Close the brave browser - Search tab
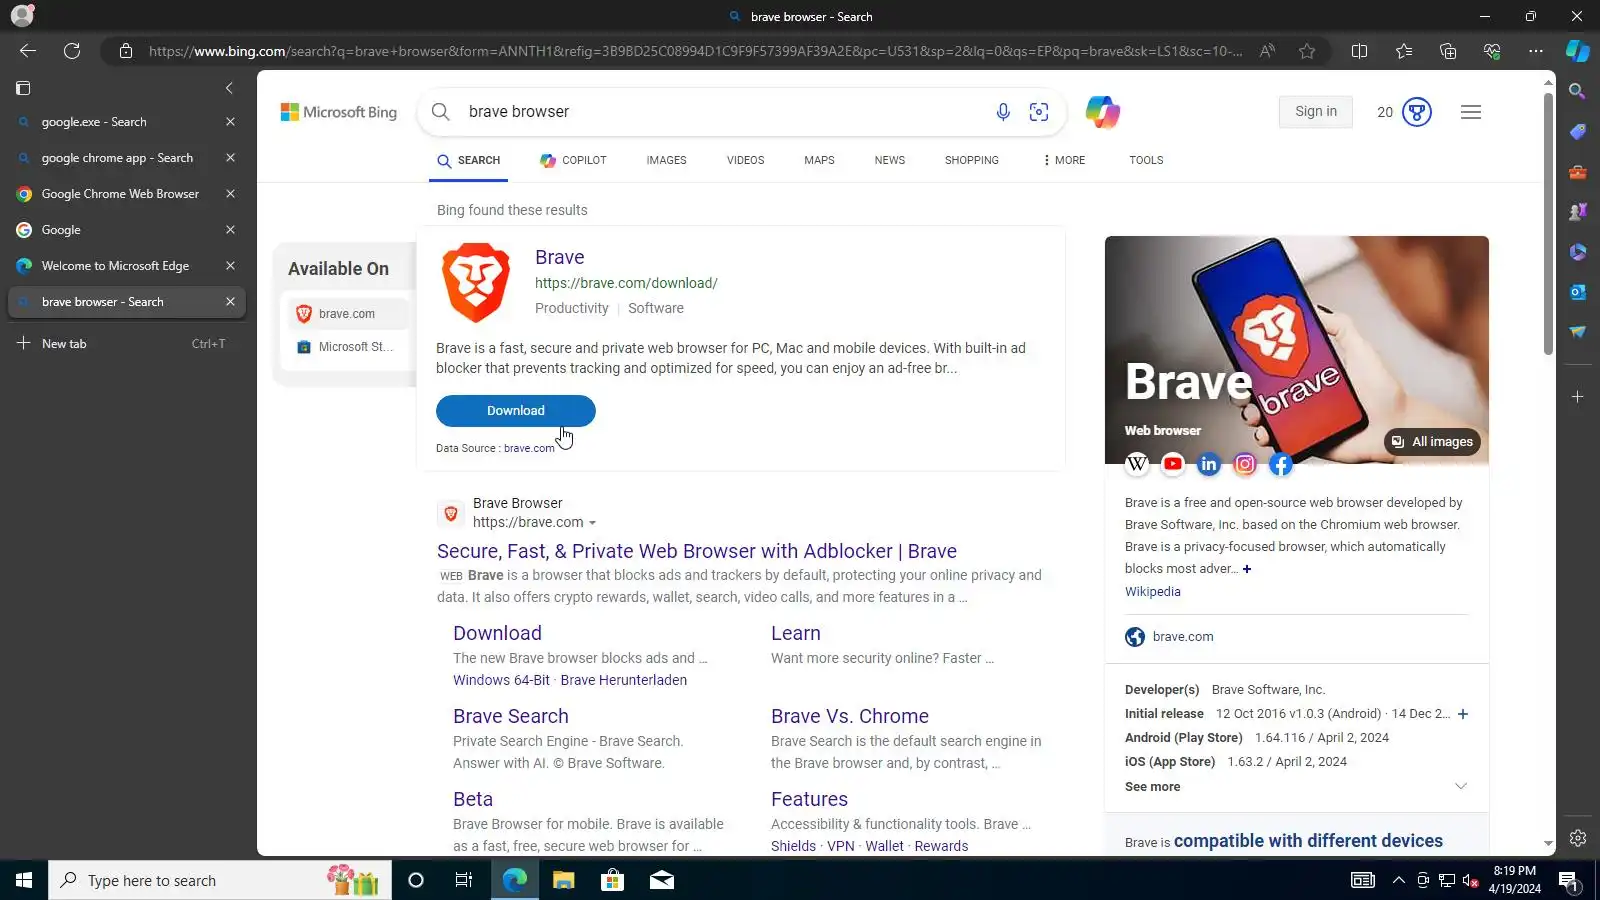This screenshot has width=1600, height=900. pyautogui.click(x=230, y=302)
